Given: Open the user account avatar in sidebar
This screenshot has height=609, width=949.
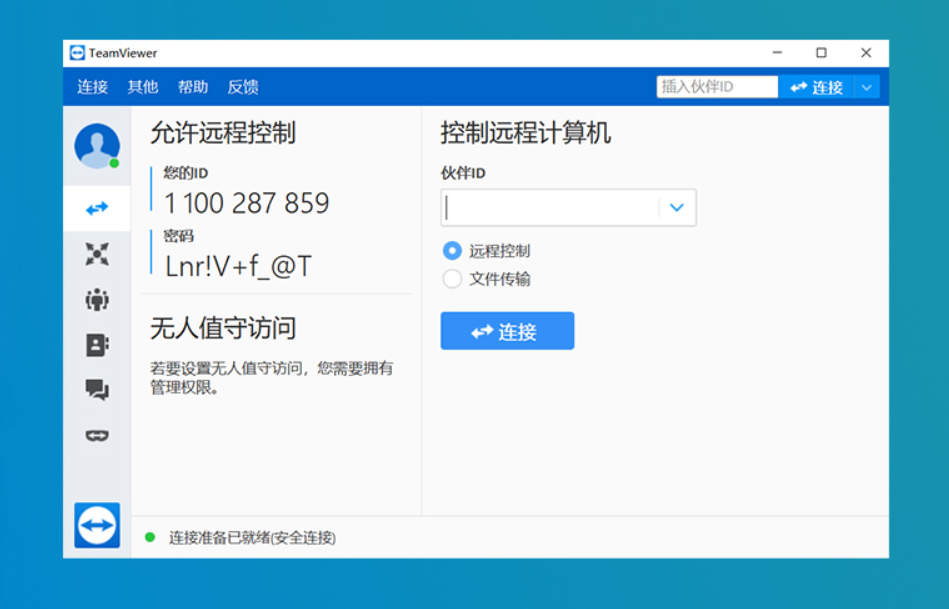Looking at the screenshot, I should (x=96, y=143).
